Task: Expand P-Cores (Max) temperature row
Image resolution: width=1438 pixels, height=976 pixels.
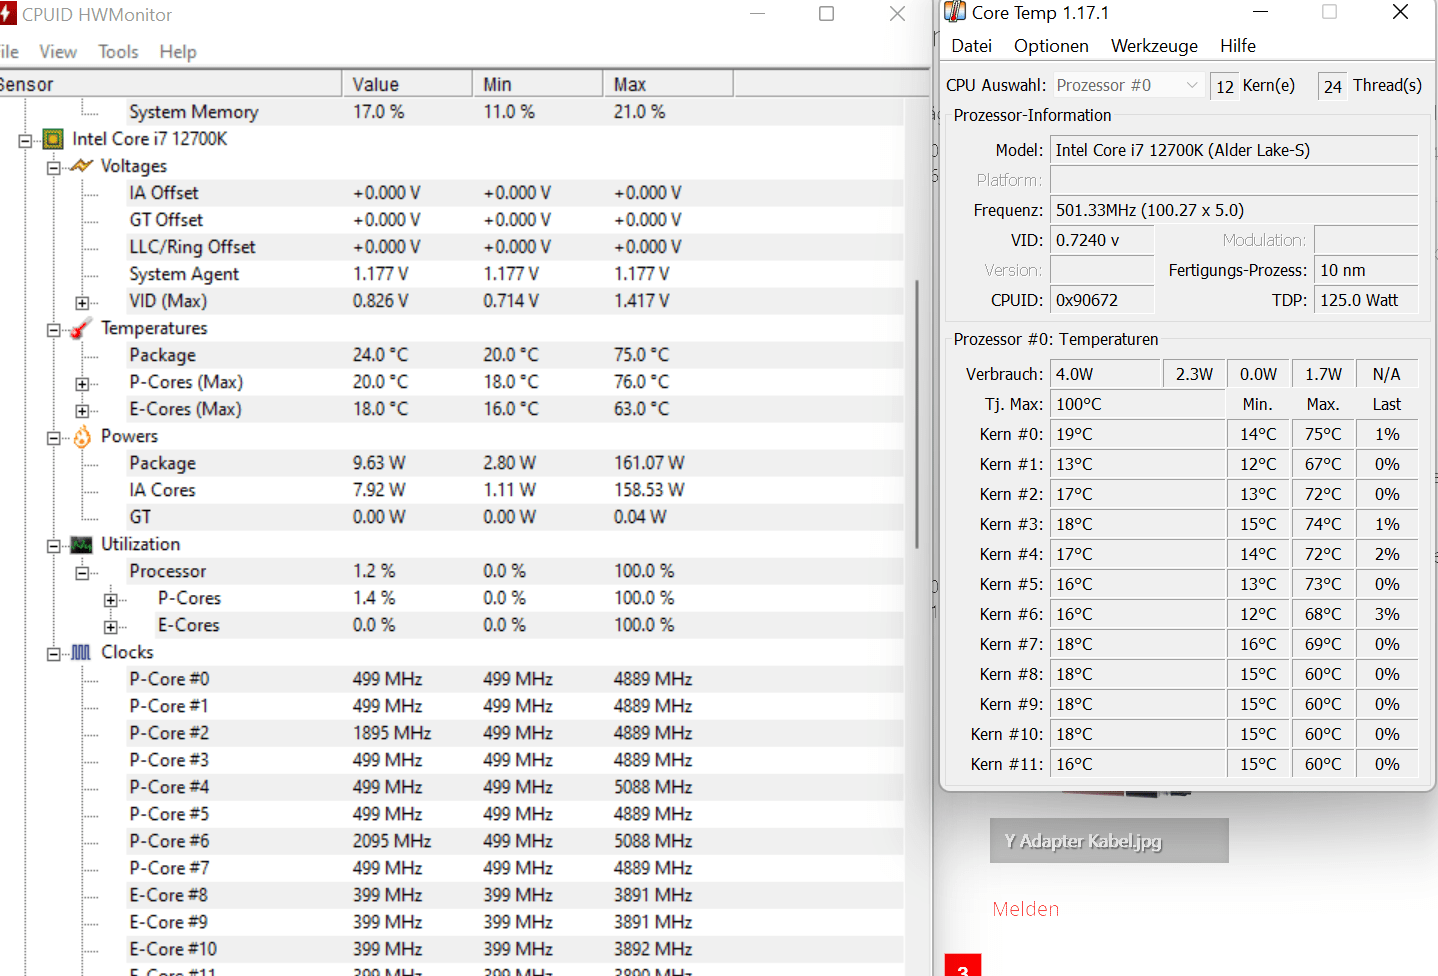Action: [x=82, y=383]
